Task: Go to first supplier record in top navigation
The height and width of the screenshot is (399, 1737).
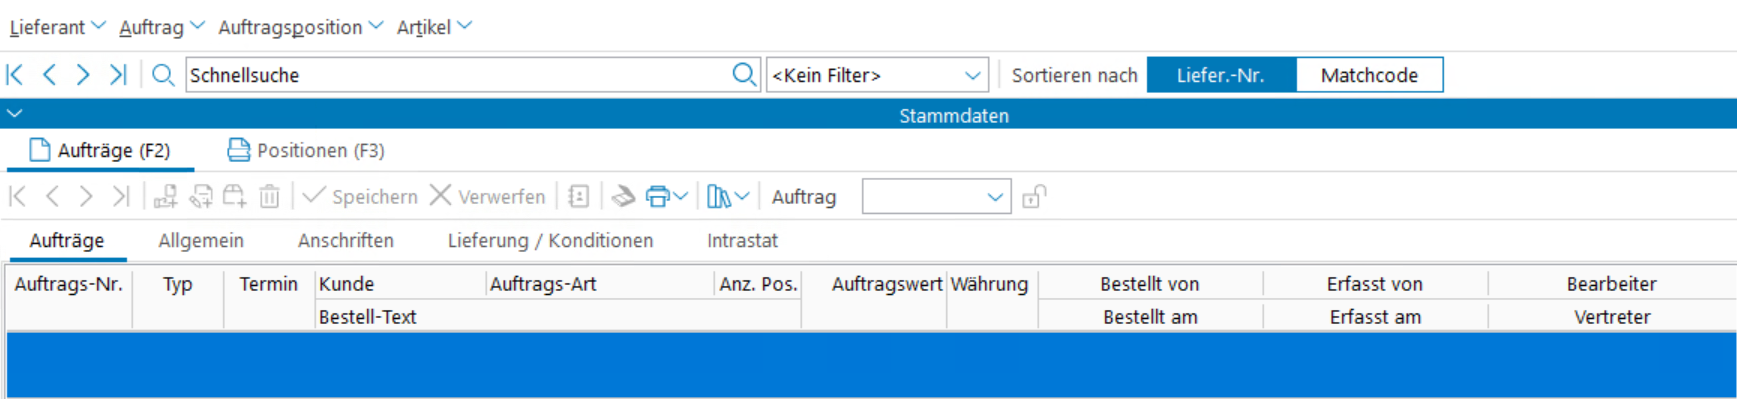Action: click(15, 75)
